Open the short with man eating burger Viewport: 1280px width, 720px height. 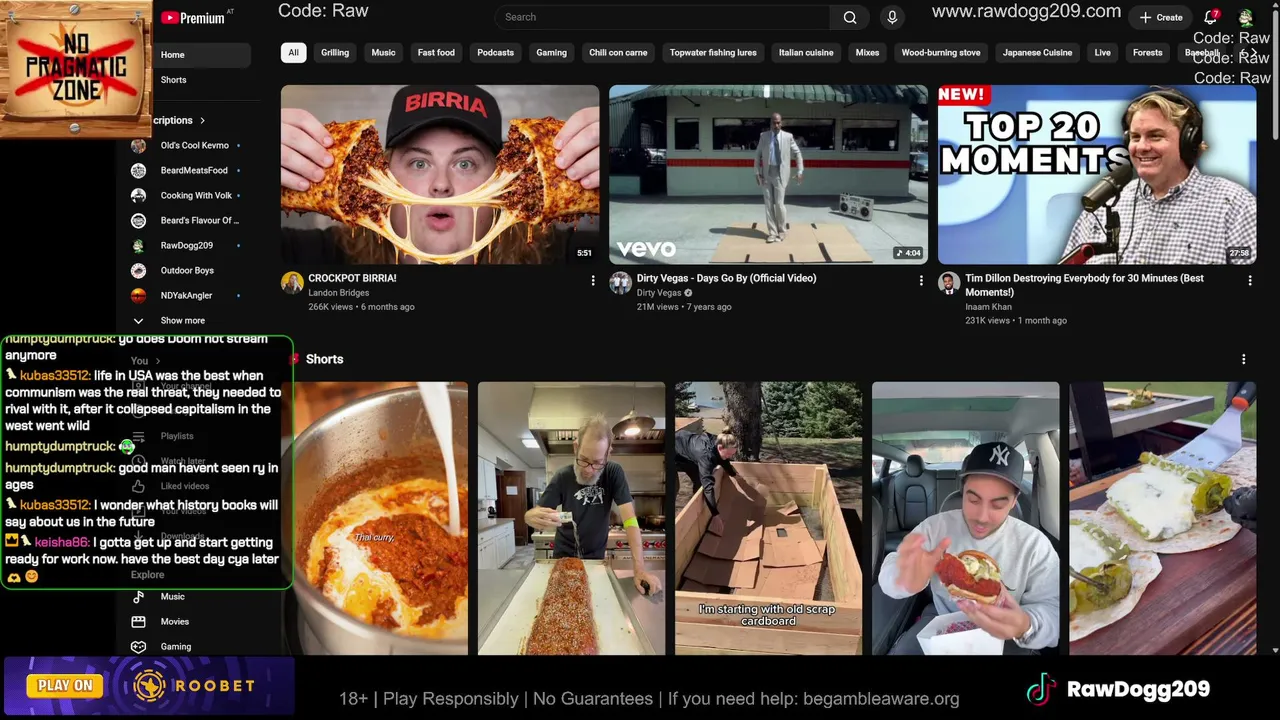tap(965, 518)
